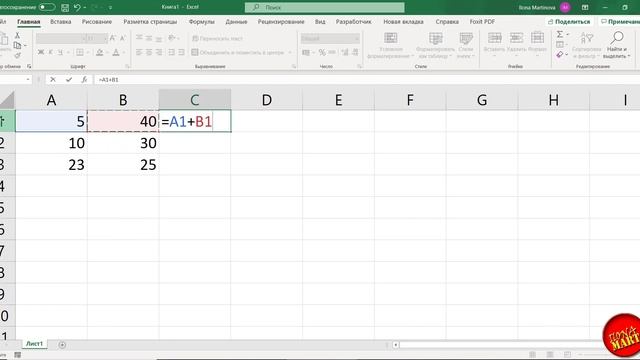The width and height of the screenshot is (640, 360).
Task: Select the Лист1 sheet tab
Action: coord(34,344)
